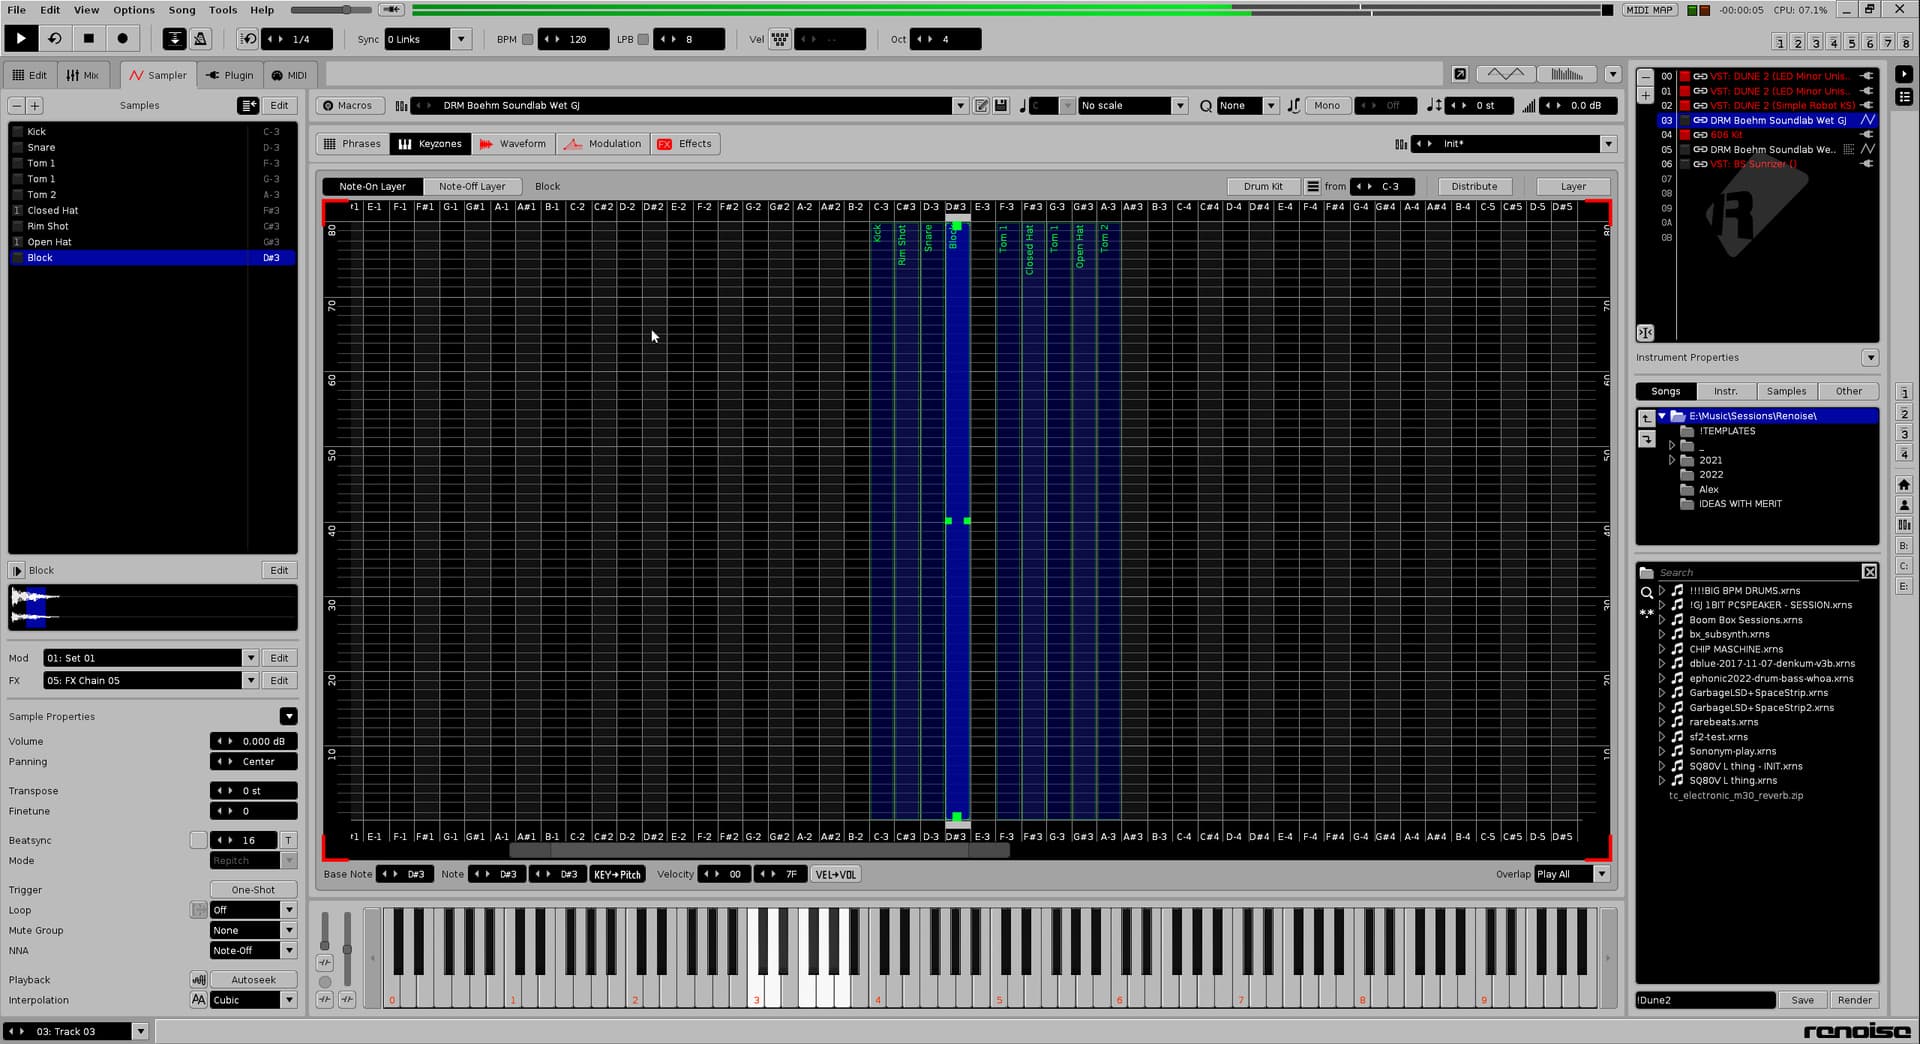Image resolution: width=1920 pixels, height=1044 pixels.
Task: Toggle pattern loop playback button
Action: click(55, 39)
